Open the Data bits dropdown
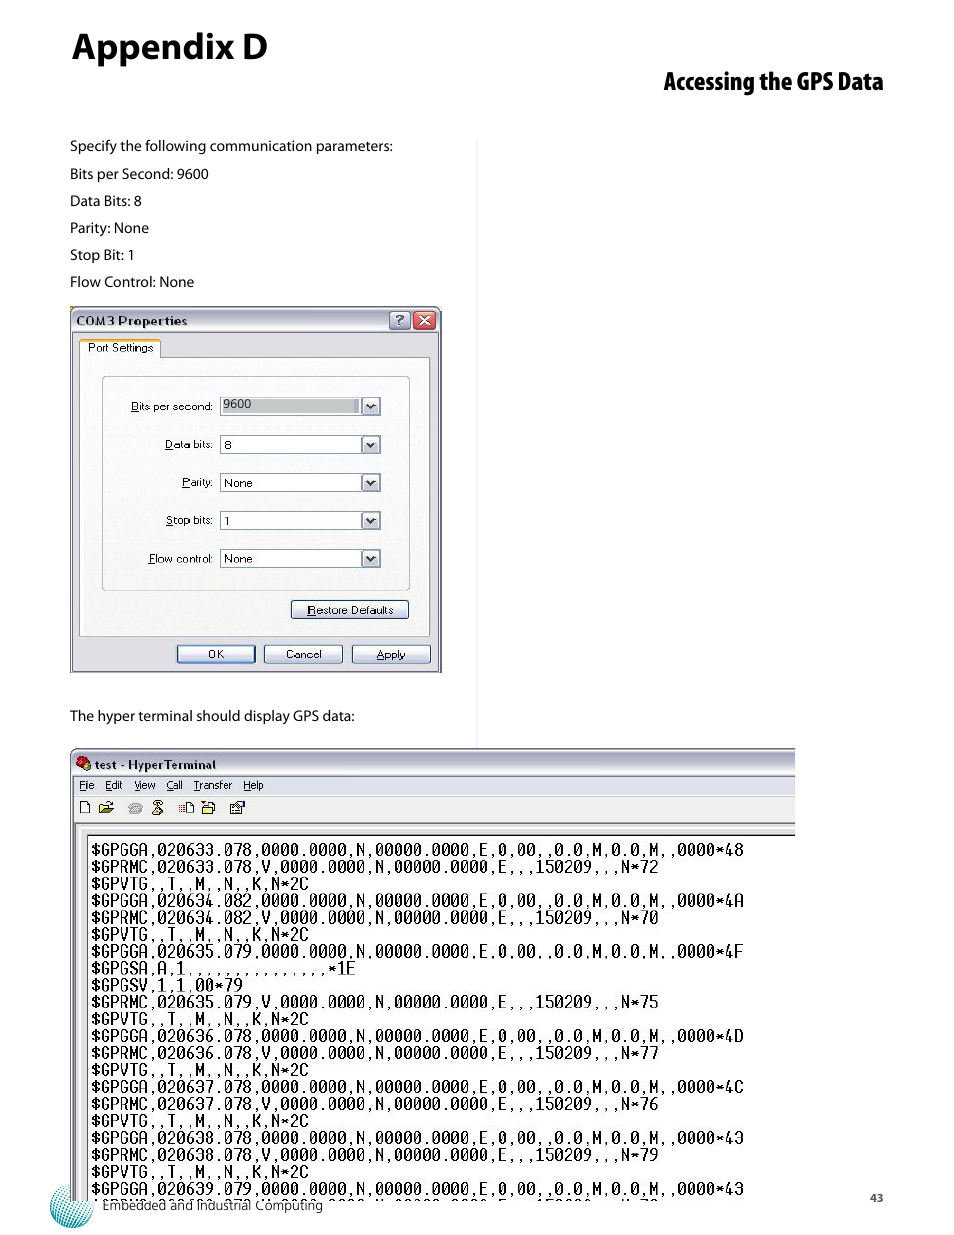 [x=371, y=445]
